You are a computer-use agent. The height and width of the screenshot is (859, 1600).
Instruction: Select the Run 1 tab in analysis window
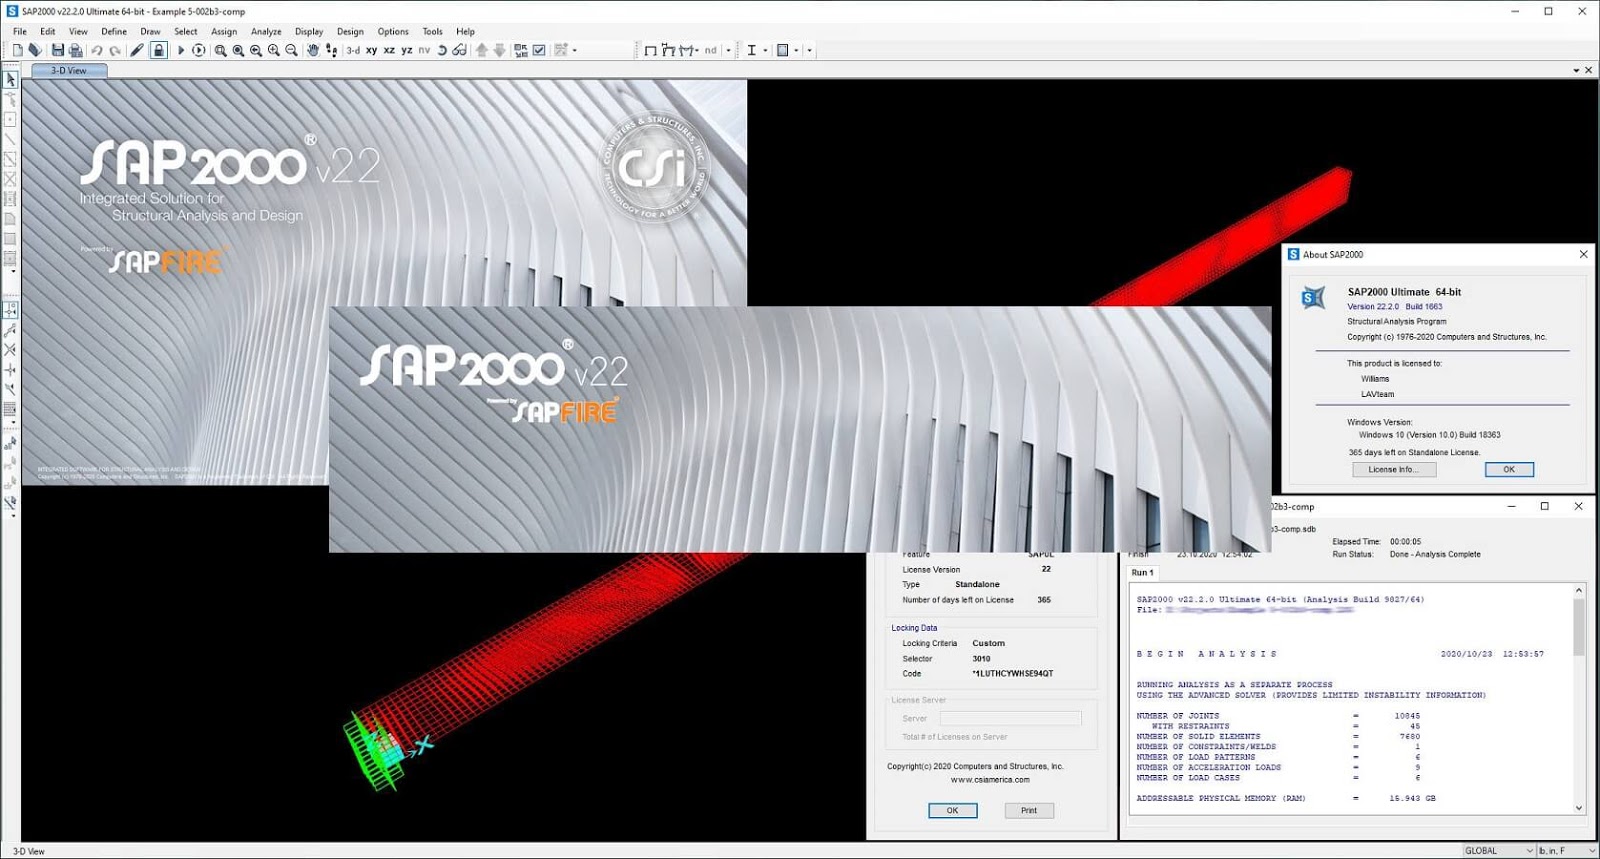pos(1142,573)
